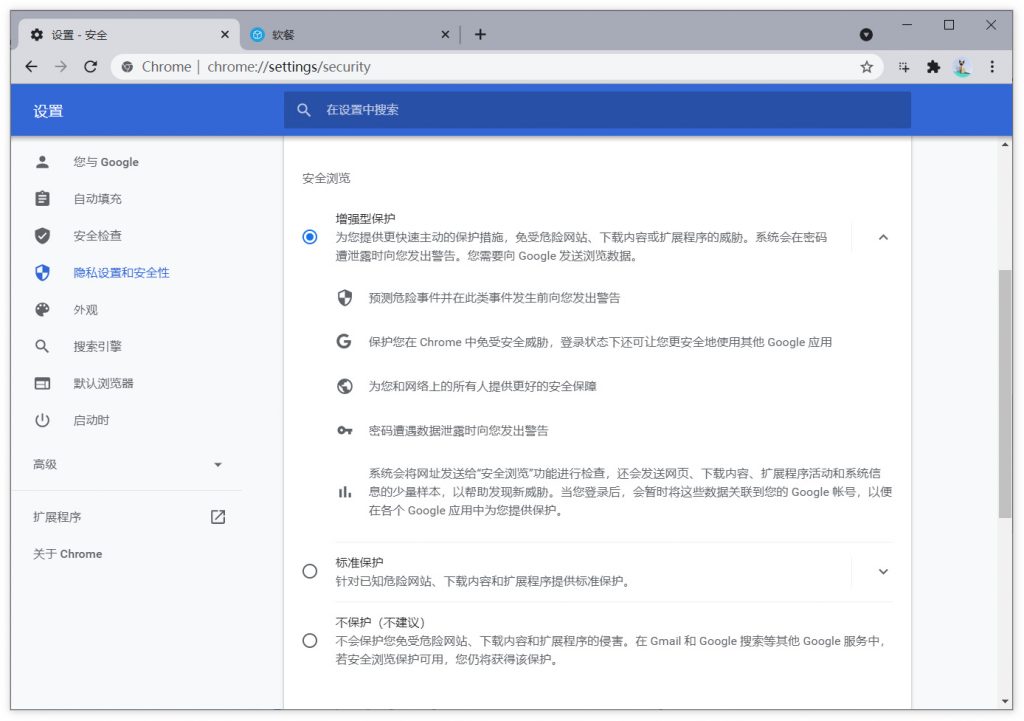
Task: Choose 标准保护 protection level
Action: [x=310, y=571]
